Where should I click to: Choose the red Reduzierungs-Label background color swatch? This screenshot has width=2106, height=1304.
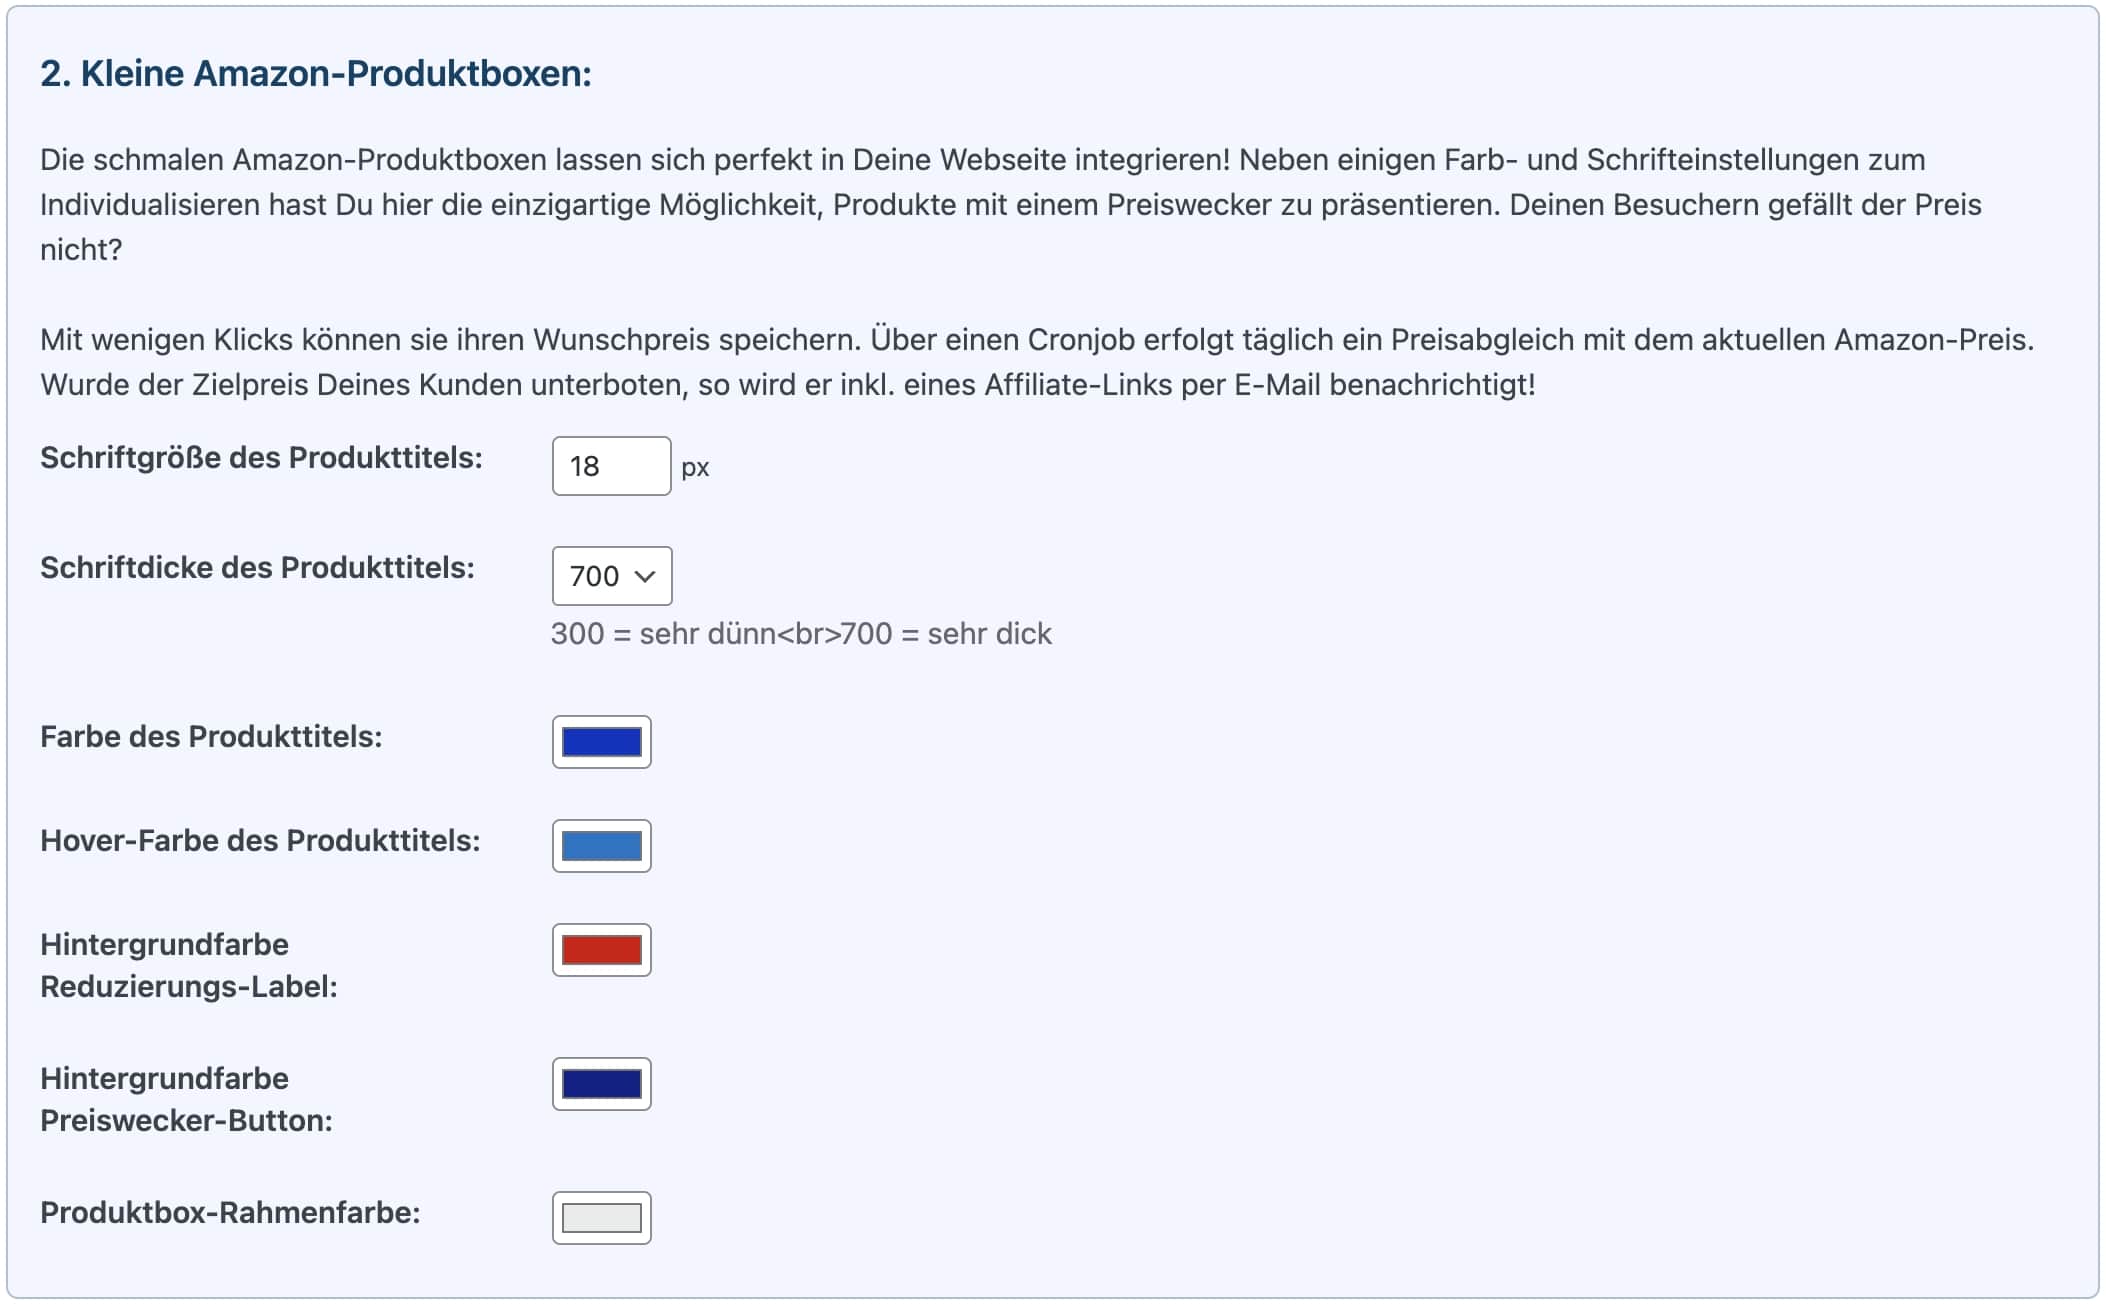point(602,950)
